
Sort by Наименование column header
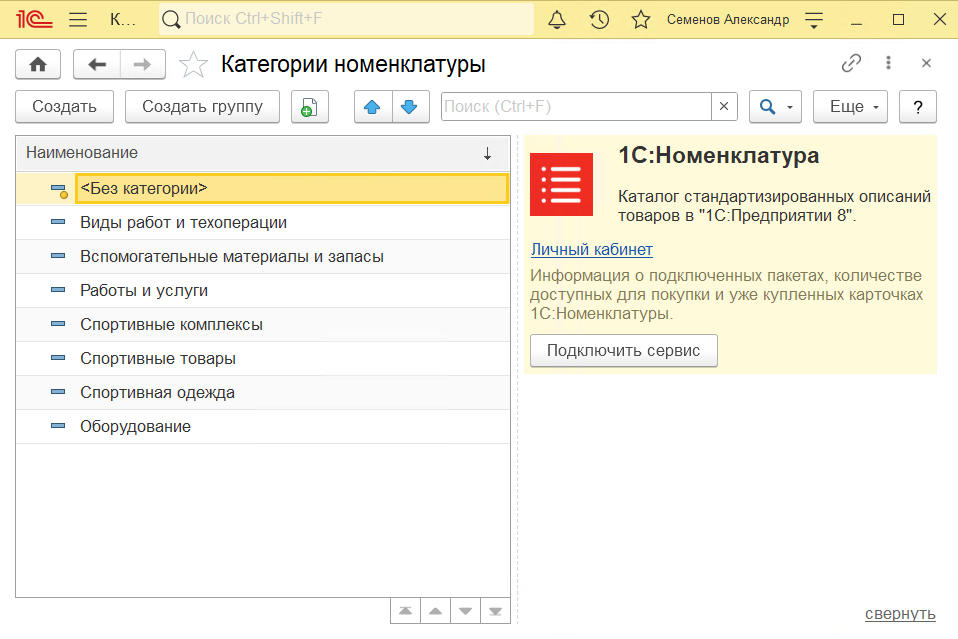tap(263, 153)
